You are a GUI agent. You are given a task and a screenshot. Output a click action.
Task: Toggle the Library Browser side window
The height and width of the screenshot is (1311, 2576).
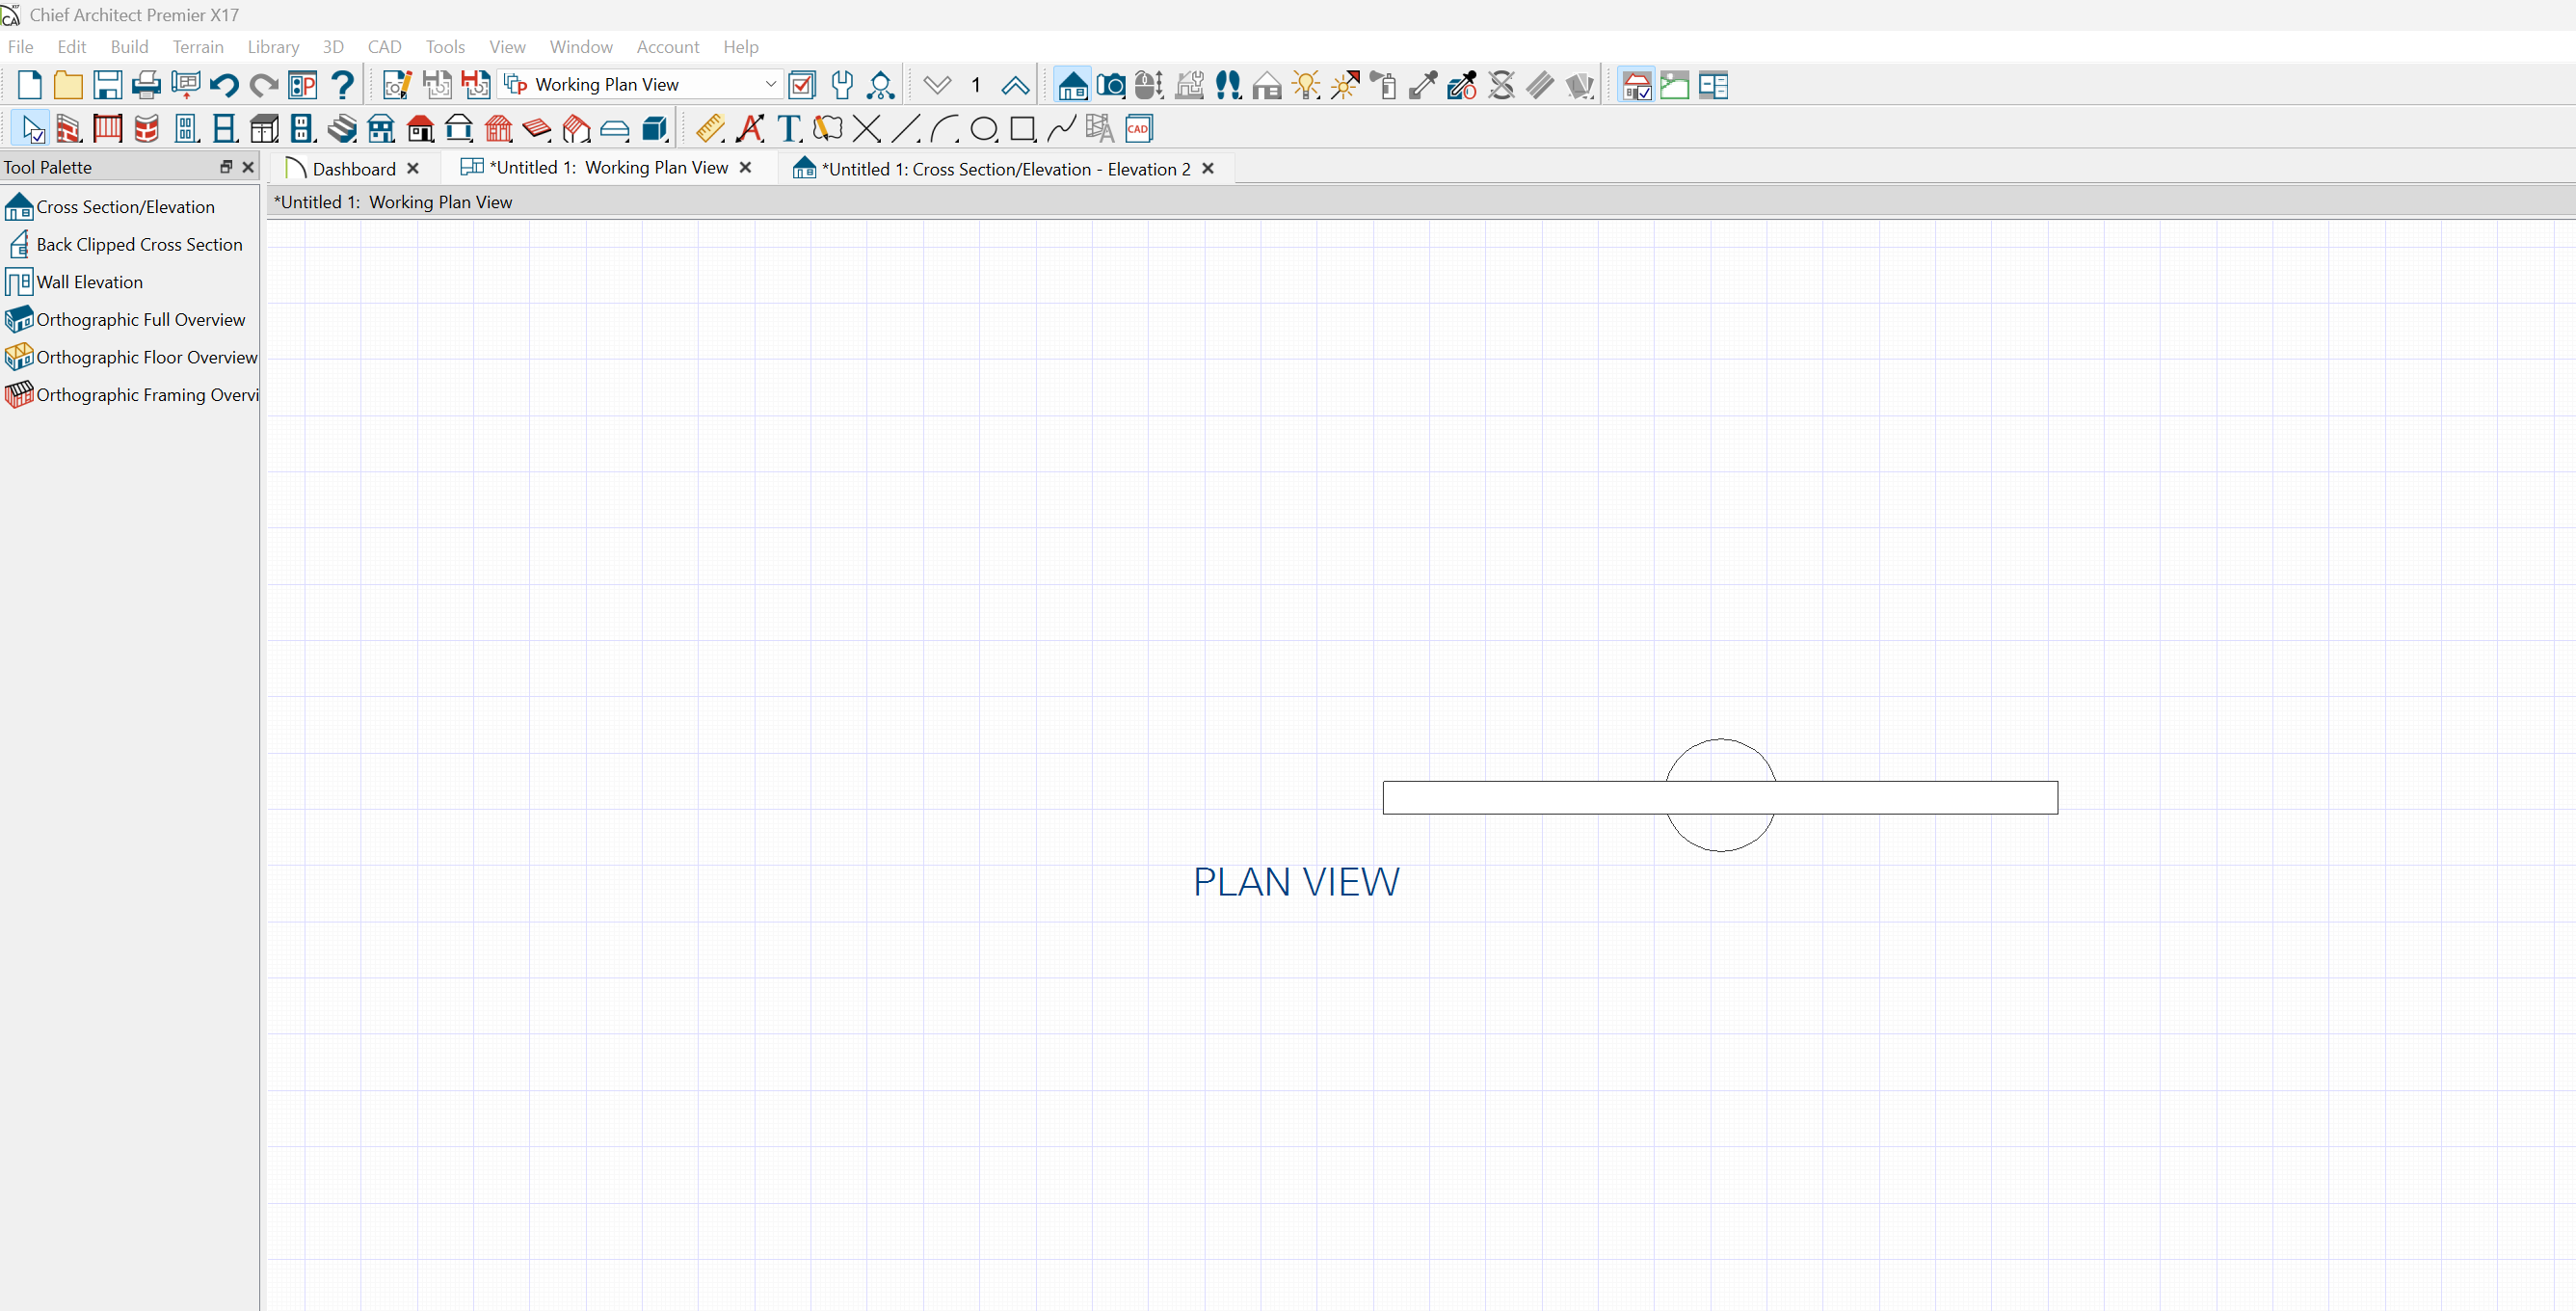pos(1636,86)
